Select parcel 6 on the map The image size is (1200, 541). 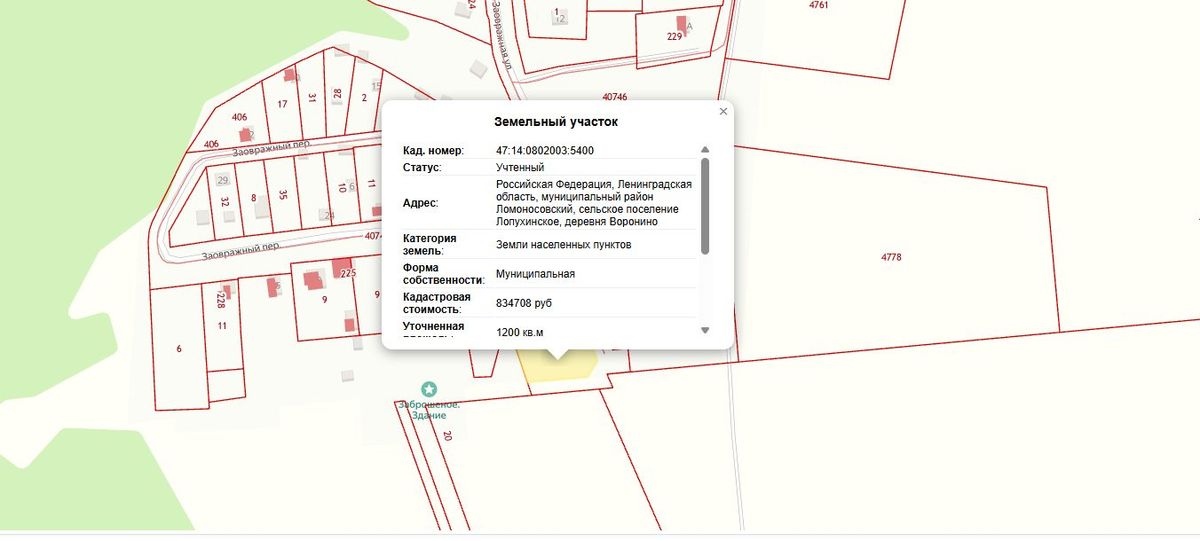(x=179, y=349)
